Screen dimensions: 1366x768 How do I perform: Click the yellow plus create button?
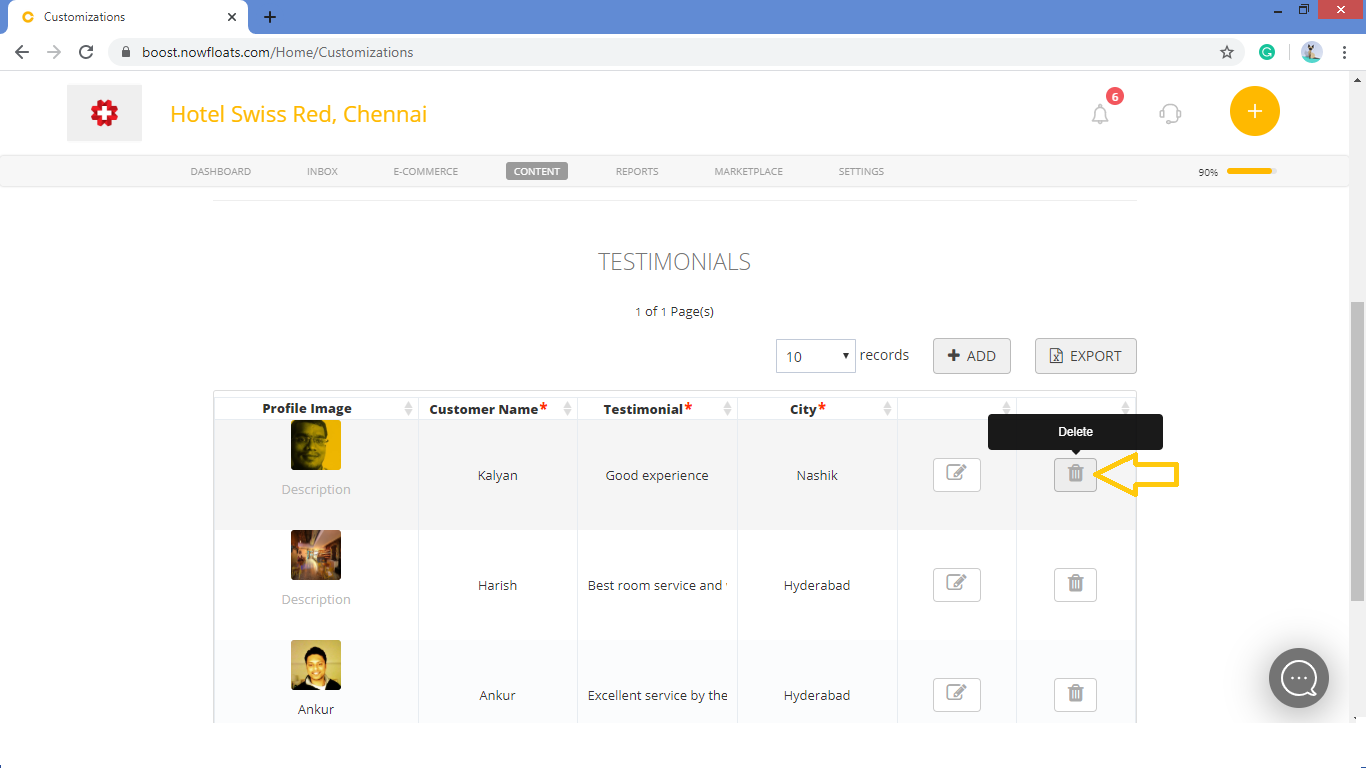click(1255, 111)
